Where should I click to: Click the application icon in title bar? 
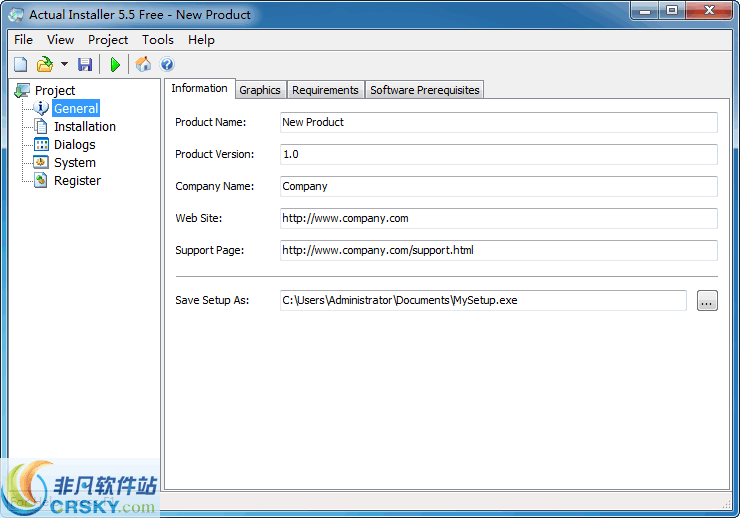[16, 15]
